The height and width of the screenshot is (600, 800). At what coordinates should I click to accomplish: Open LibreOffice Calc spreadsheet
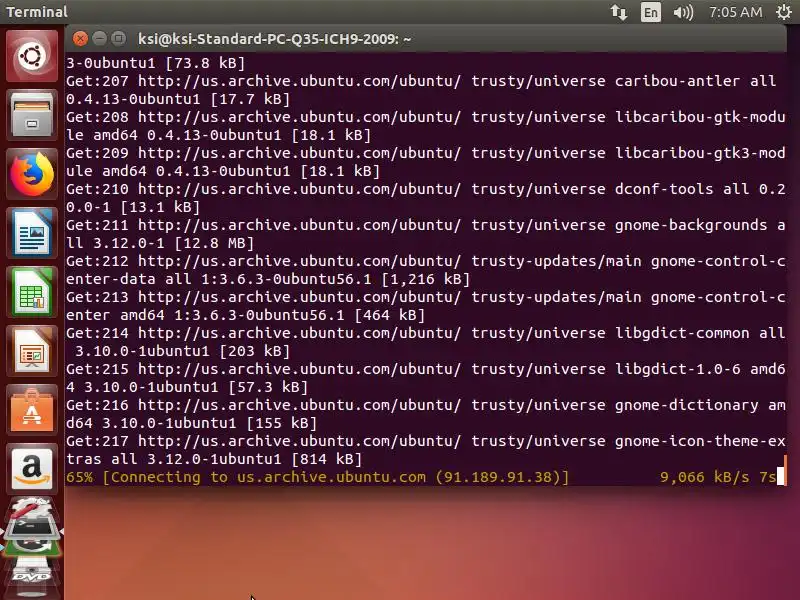(32, 292)
